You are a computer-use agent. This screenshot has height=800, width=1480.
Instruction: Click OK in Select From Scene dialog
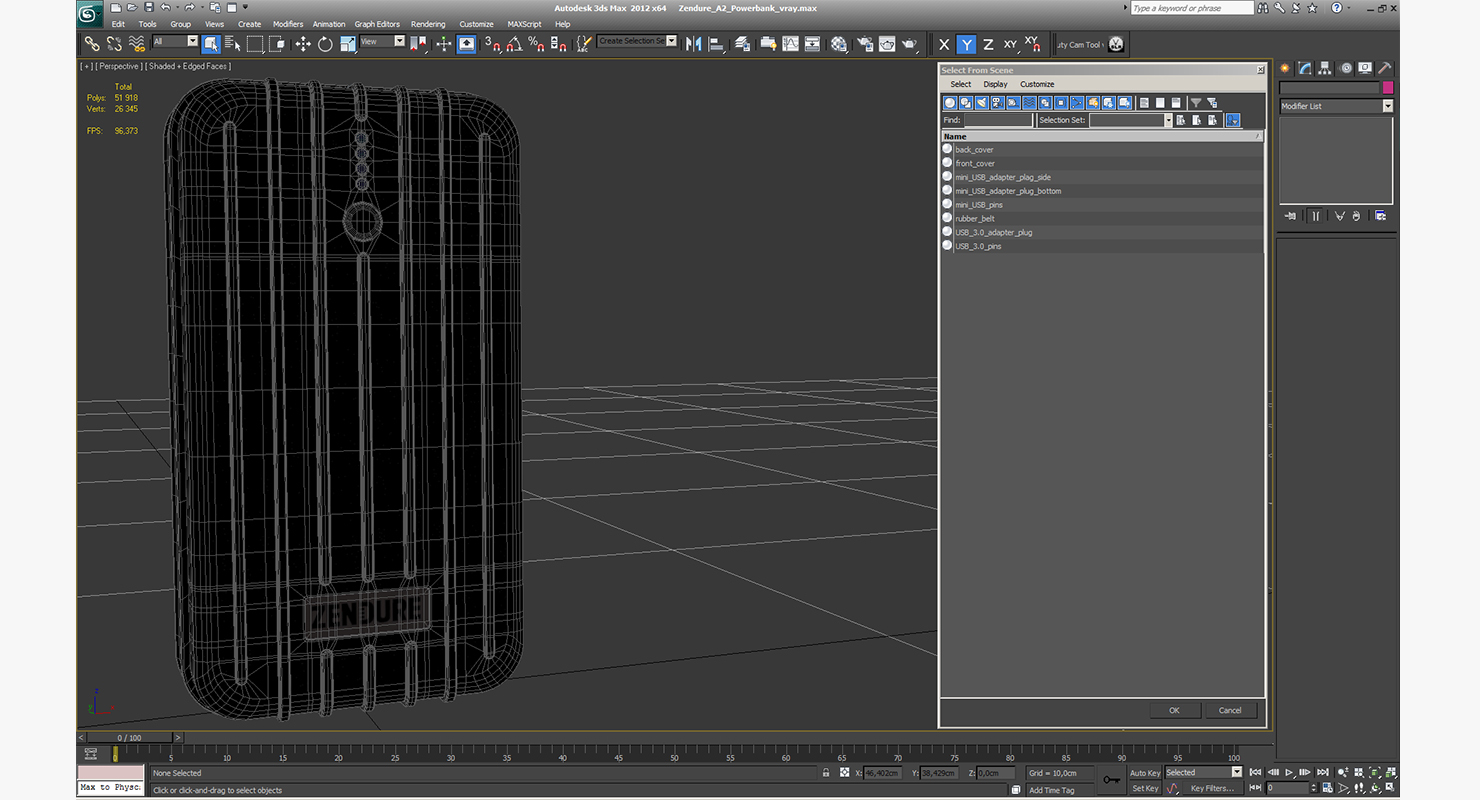[x=1174, y=710]
